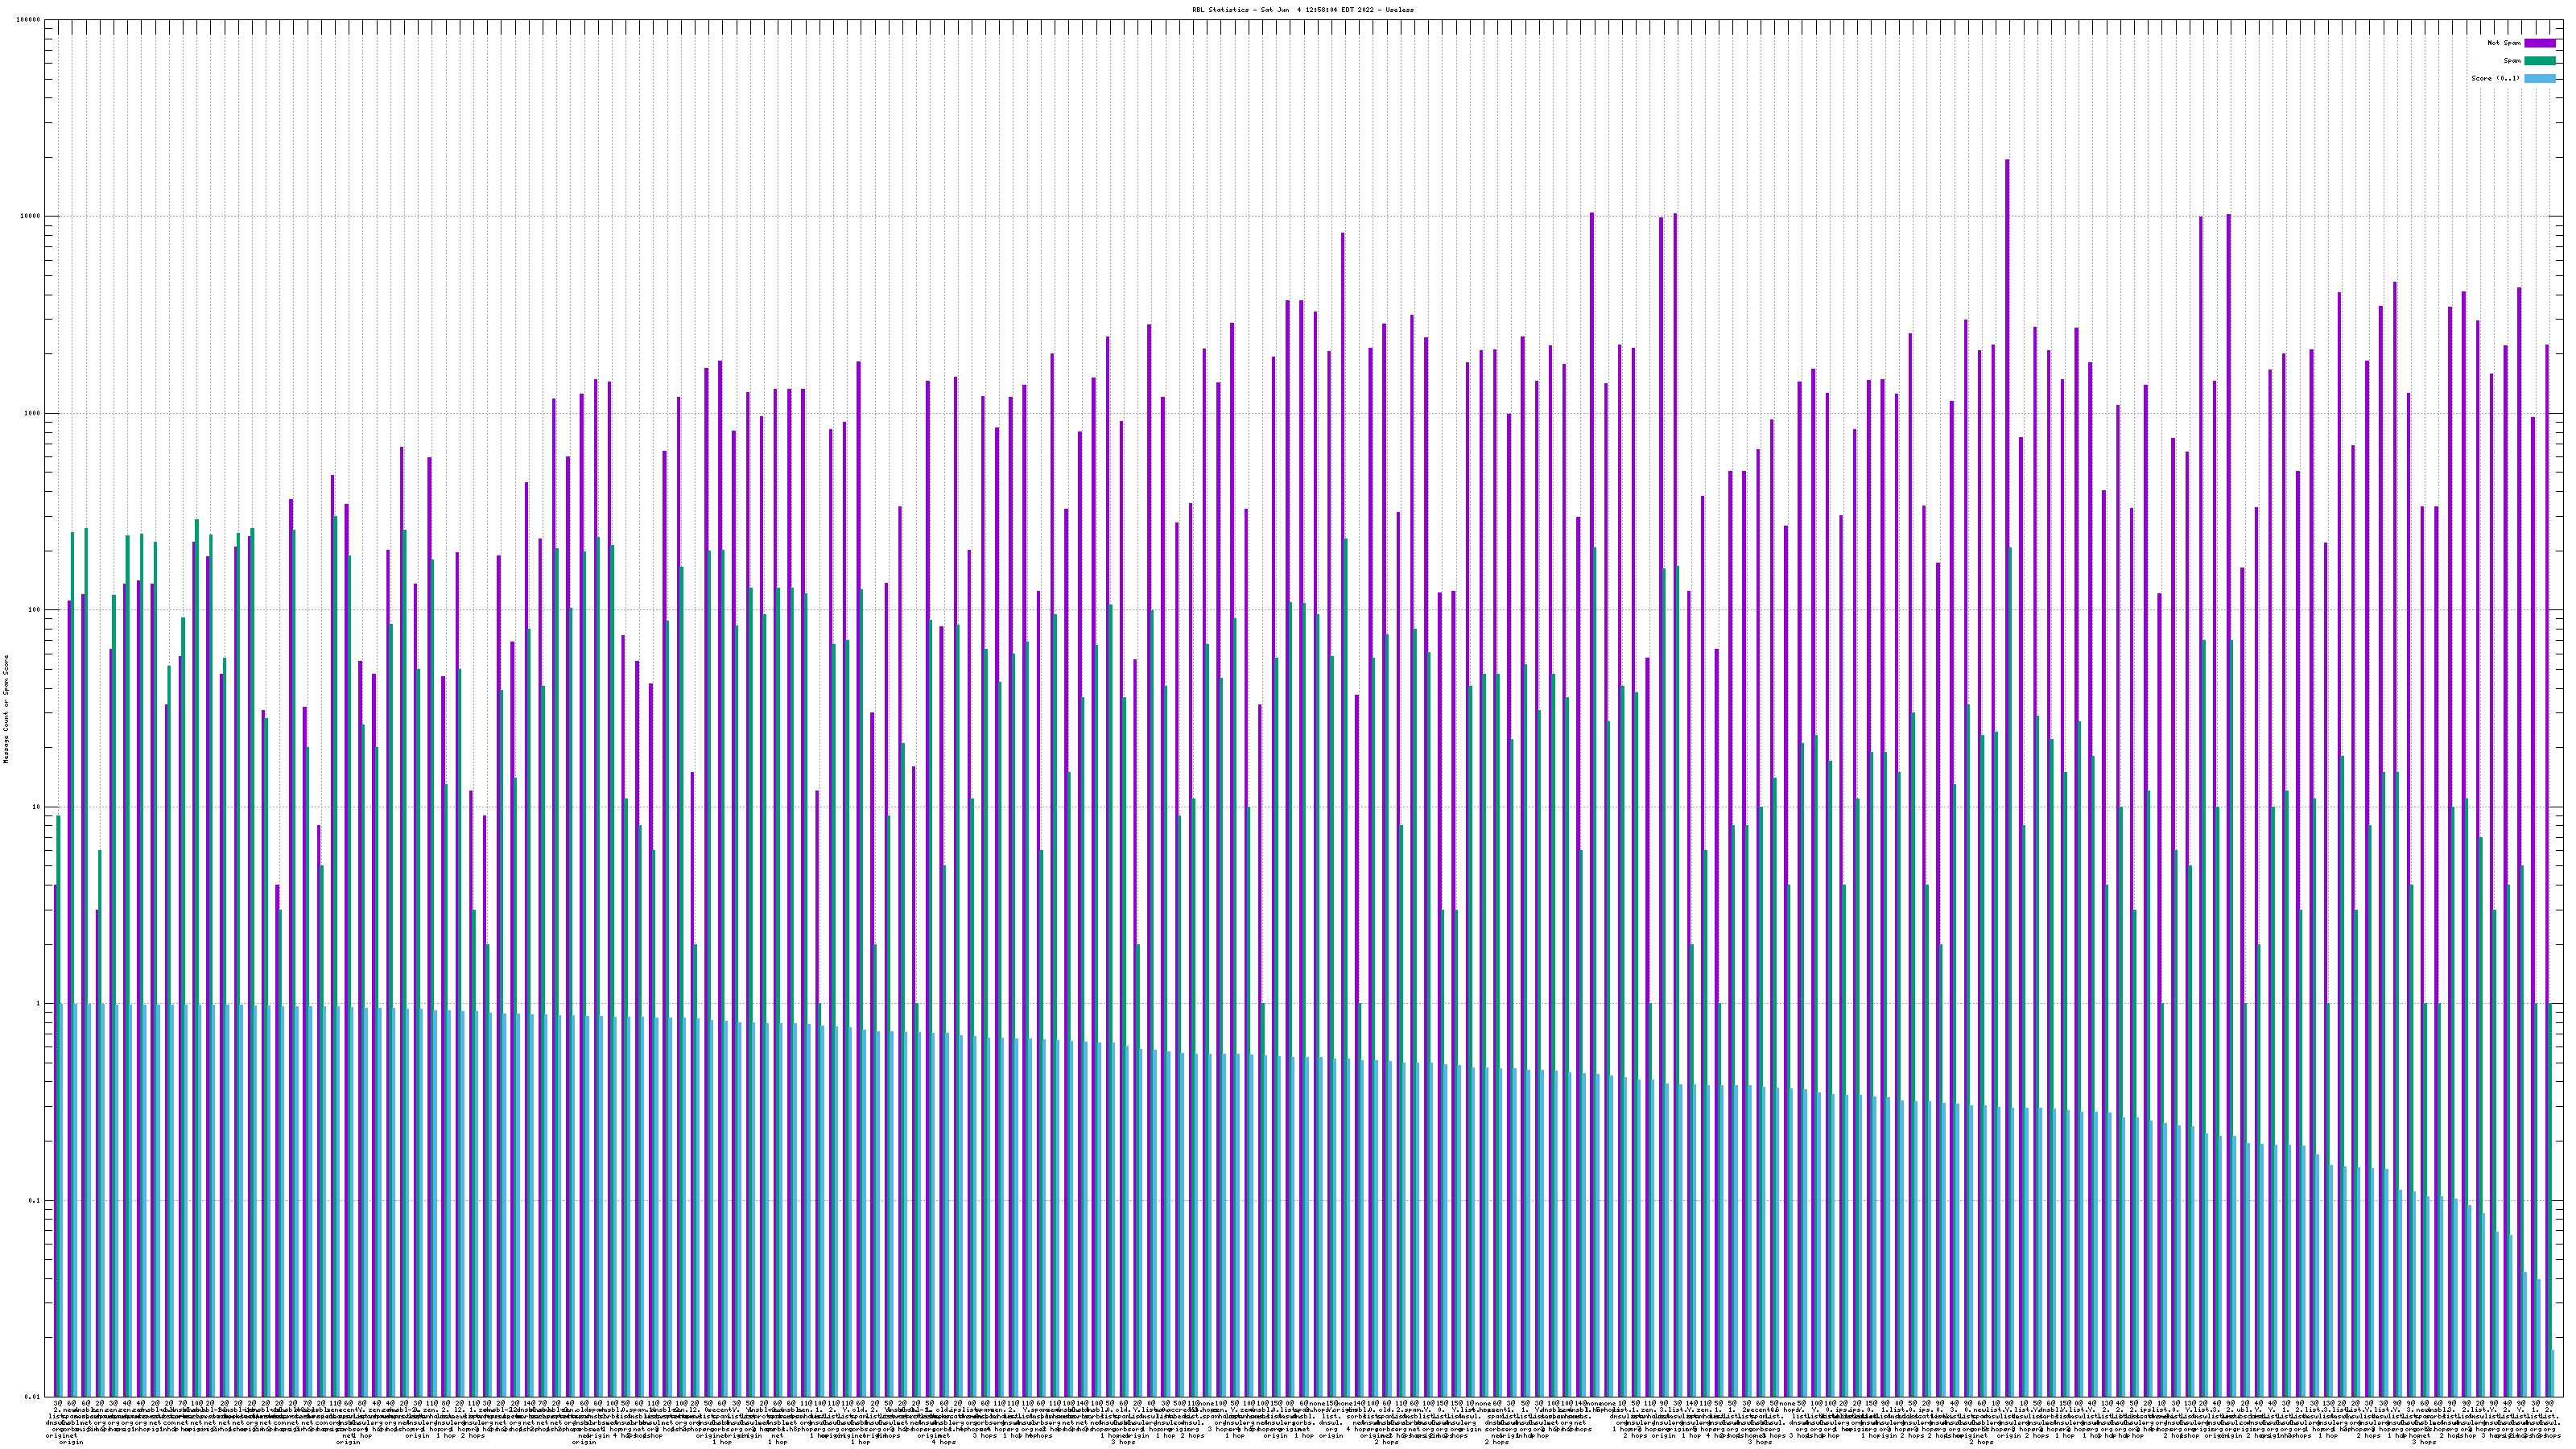Screen dimensions: 2576x1449
Task: Click the 'Message Count or Spam Score' axis label
Action: point(6,708)
